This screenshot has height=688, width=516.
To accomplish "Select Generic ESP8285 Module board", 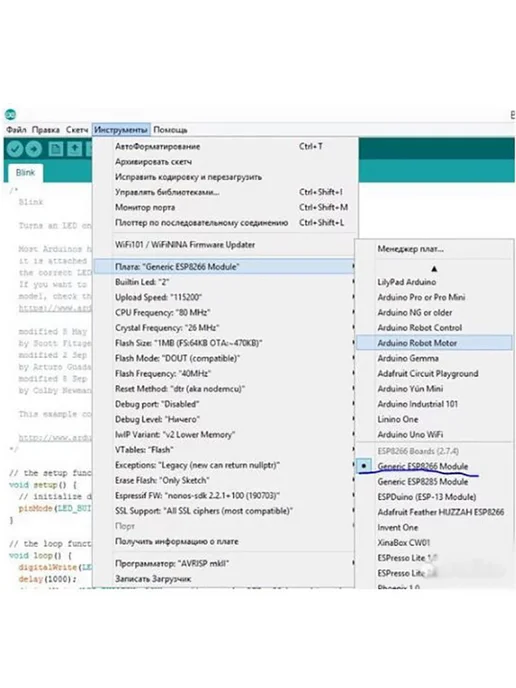I will [434, 482].
